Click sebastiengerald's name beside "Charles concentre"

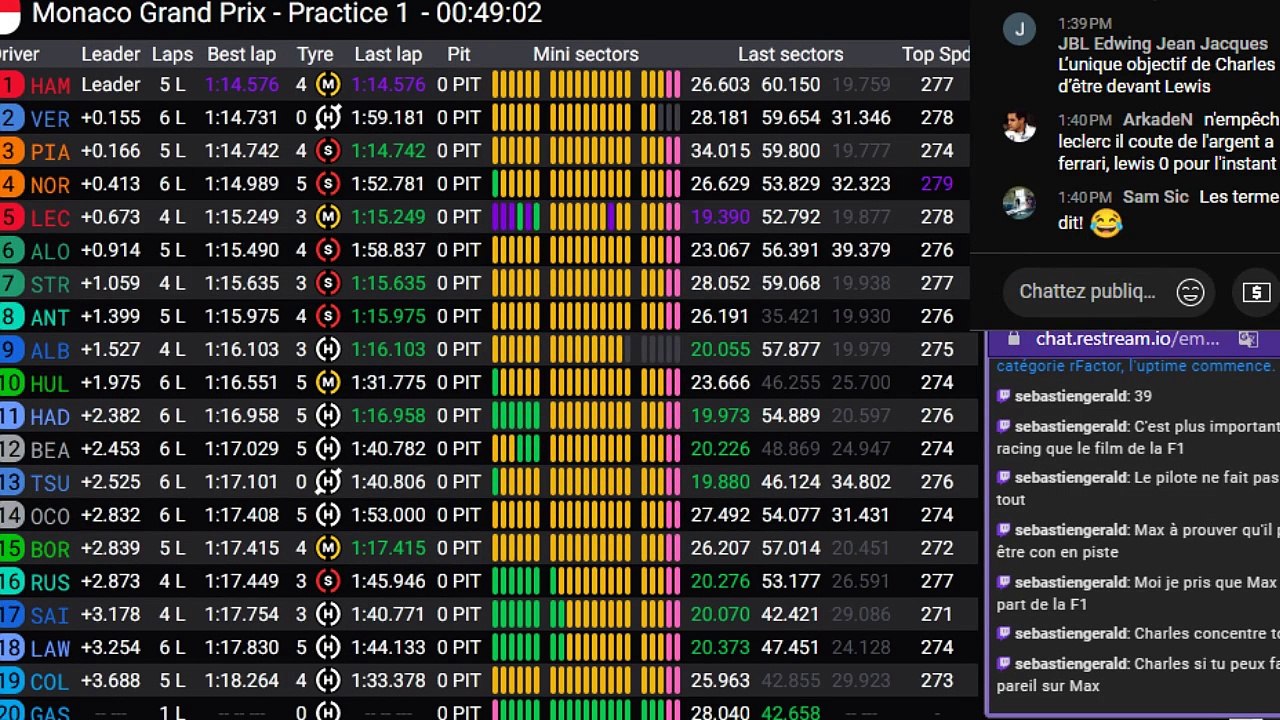[1071, 633]
